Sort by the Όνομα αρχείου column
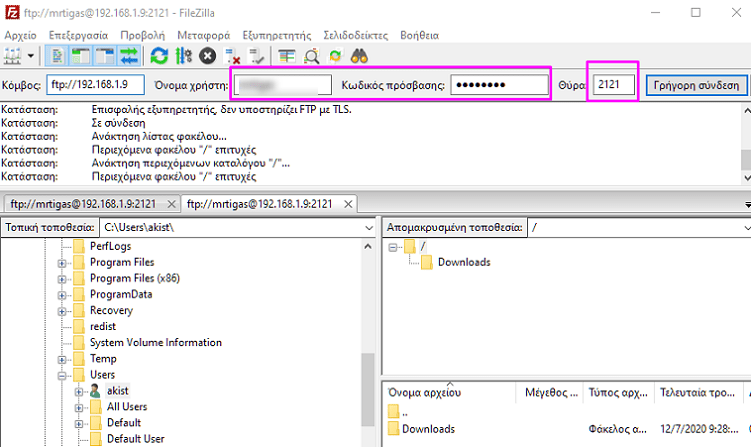 pos(449,392)
